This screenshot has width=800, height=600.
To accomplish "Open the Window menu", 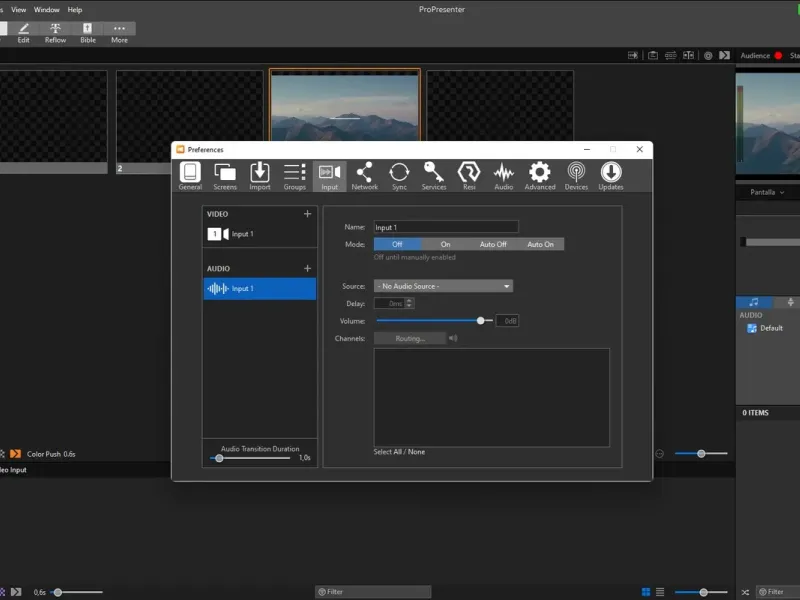I will point(46,10).
